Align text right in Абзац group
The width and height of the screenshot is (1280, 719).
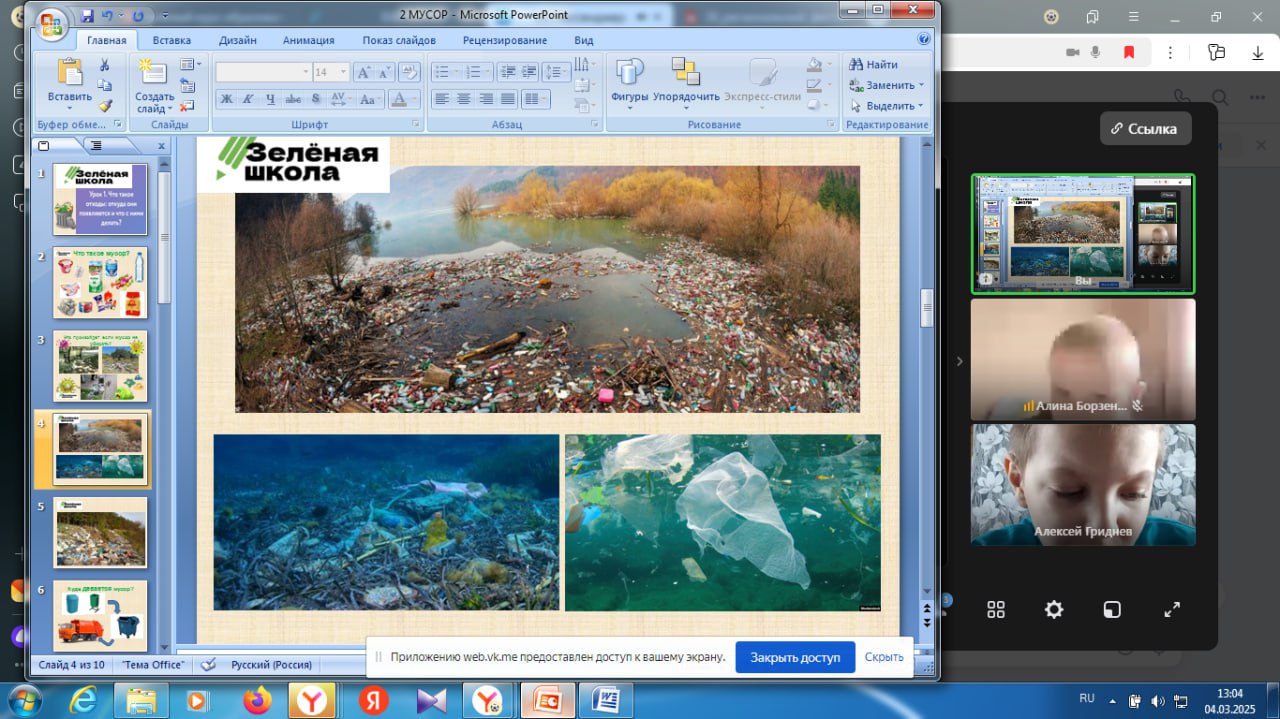(486, 99)
